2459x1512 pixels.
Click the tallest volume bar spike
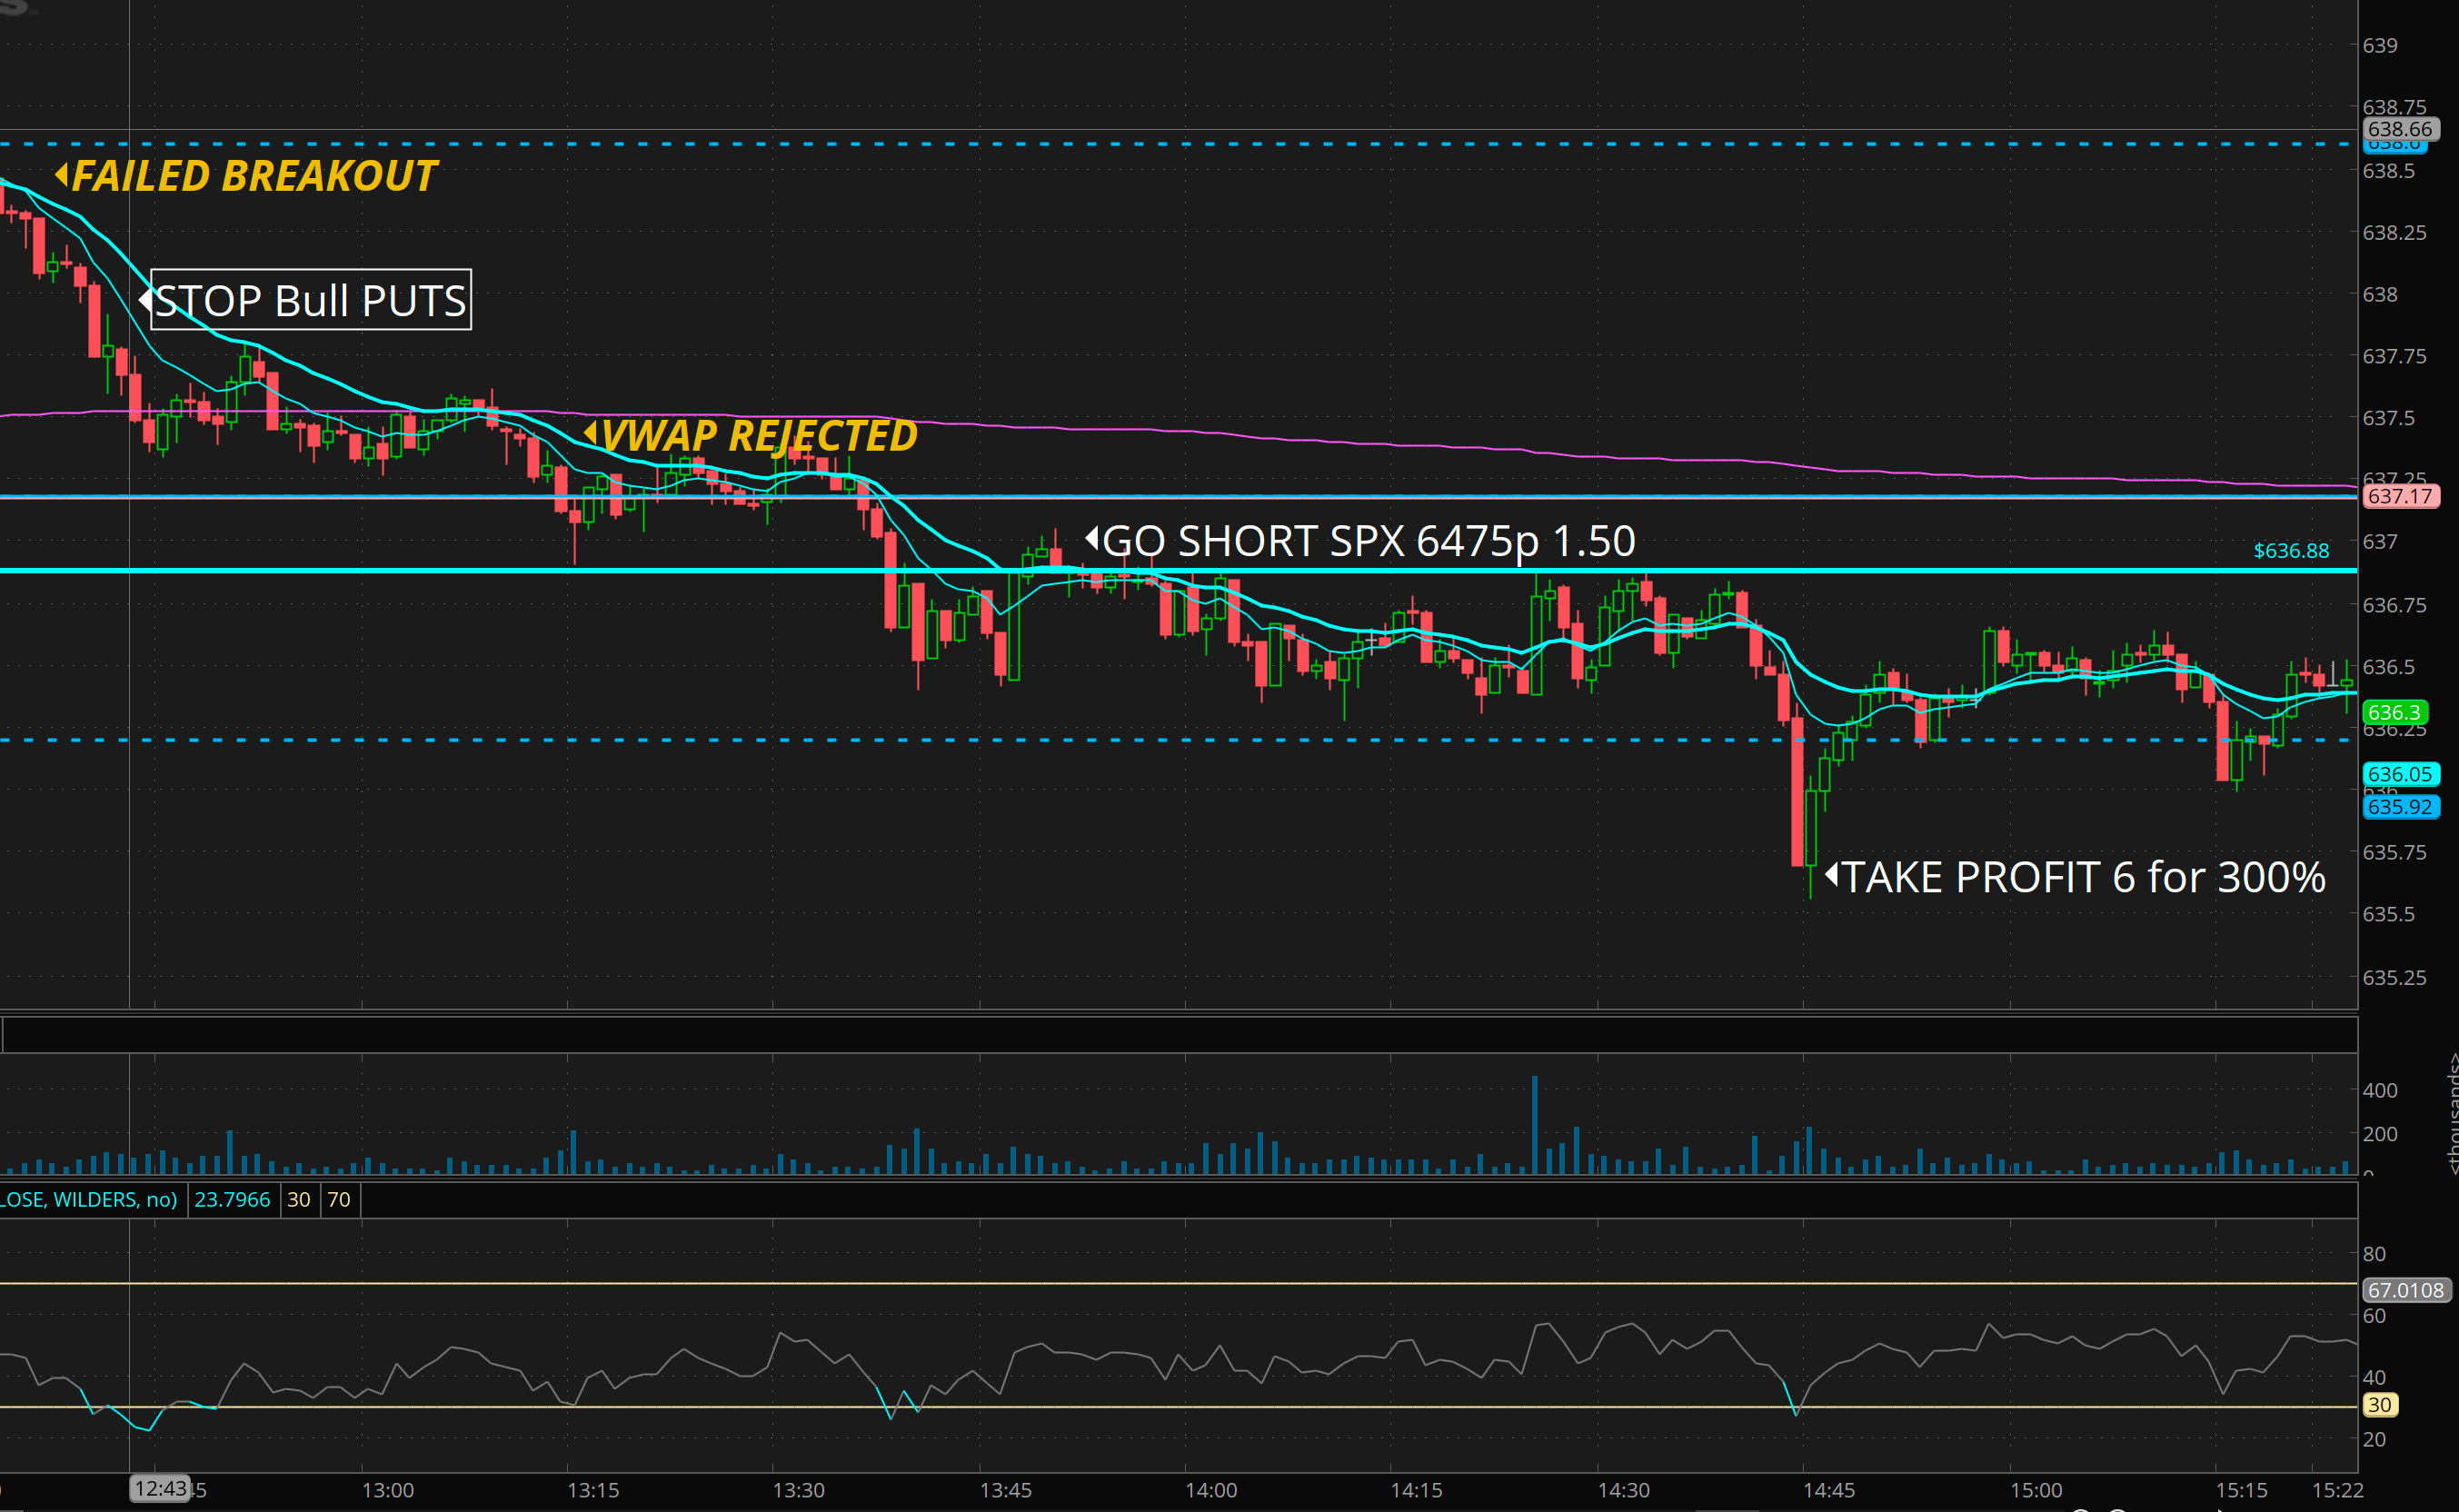[x=1534, y=1125]
